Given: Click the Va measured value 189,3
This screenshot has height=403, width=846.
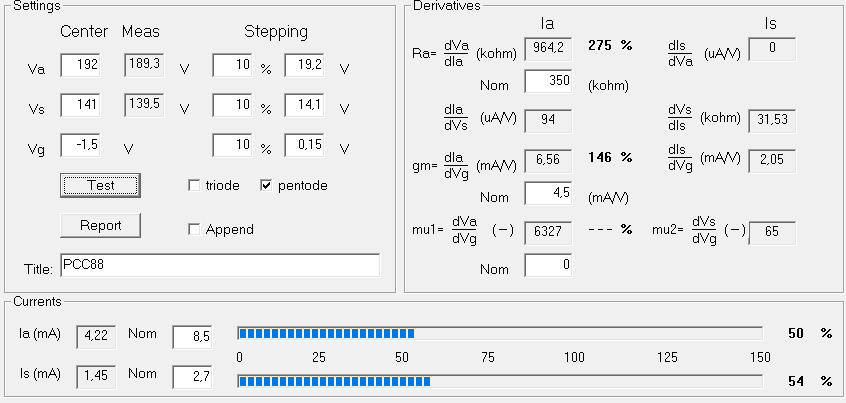Looking at the screenshot, I should point(144,65).
